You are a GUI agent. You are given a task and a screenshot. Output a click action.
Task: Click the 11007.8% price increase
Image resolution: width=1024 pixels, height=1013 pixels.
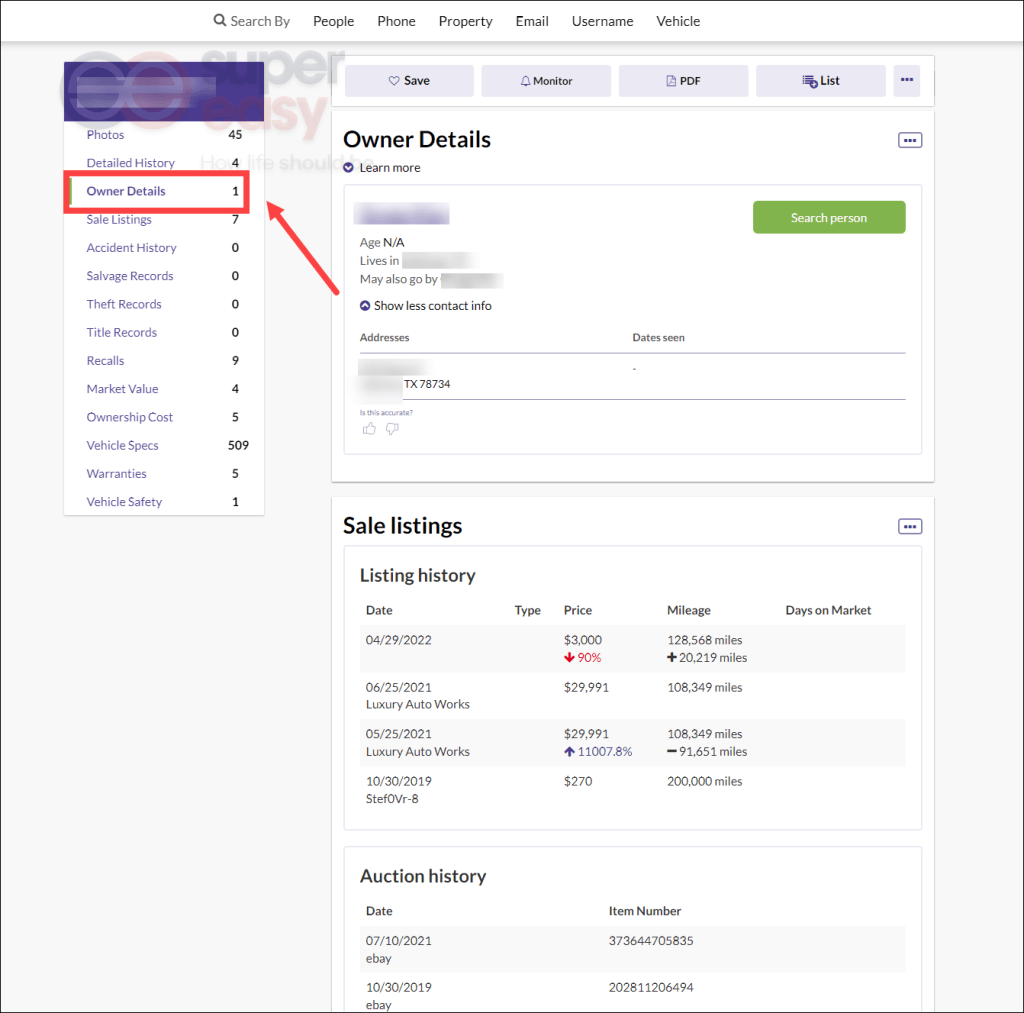coord(598,752)
